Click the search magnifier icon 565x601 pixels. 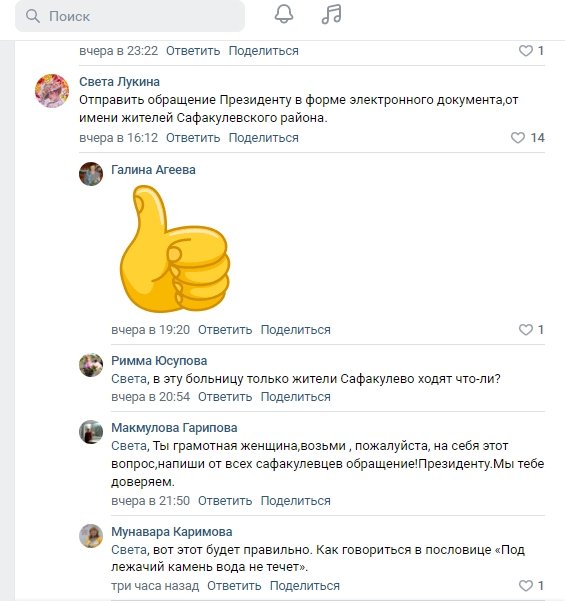(33, 16)
